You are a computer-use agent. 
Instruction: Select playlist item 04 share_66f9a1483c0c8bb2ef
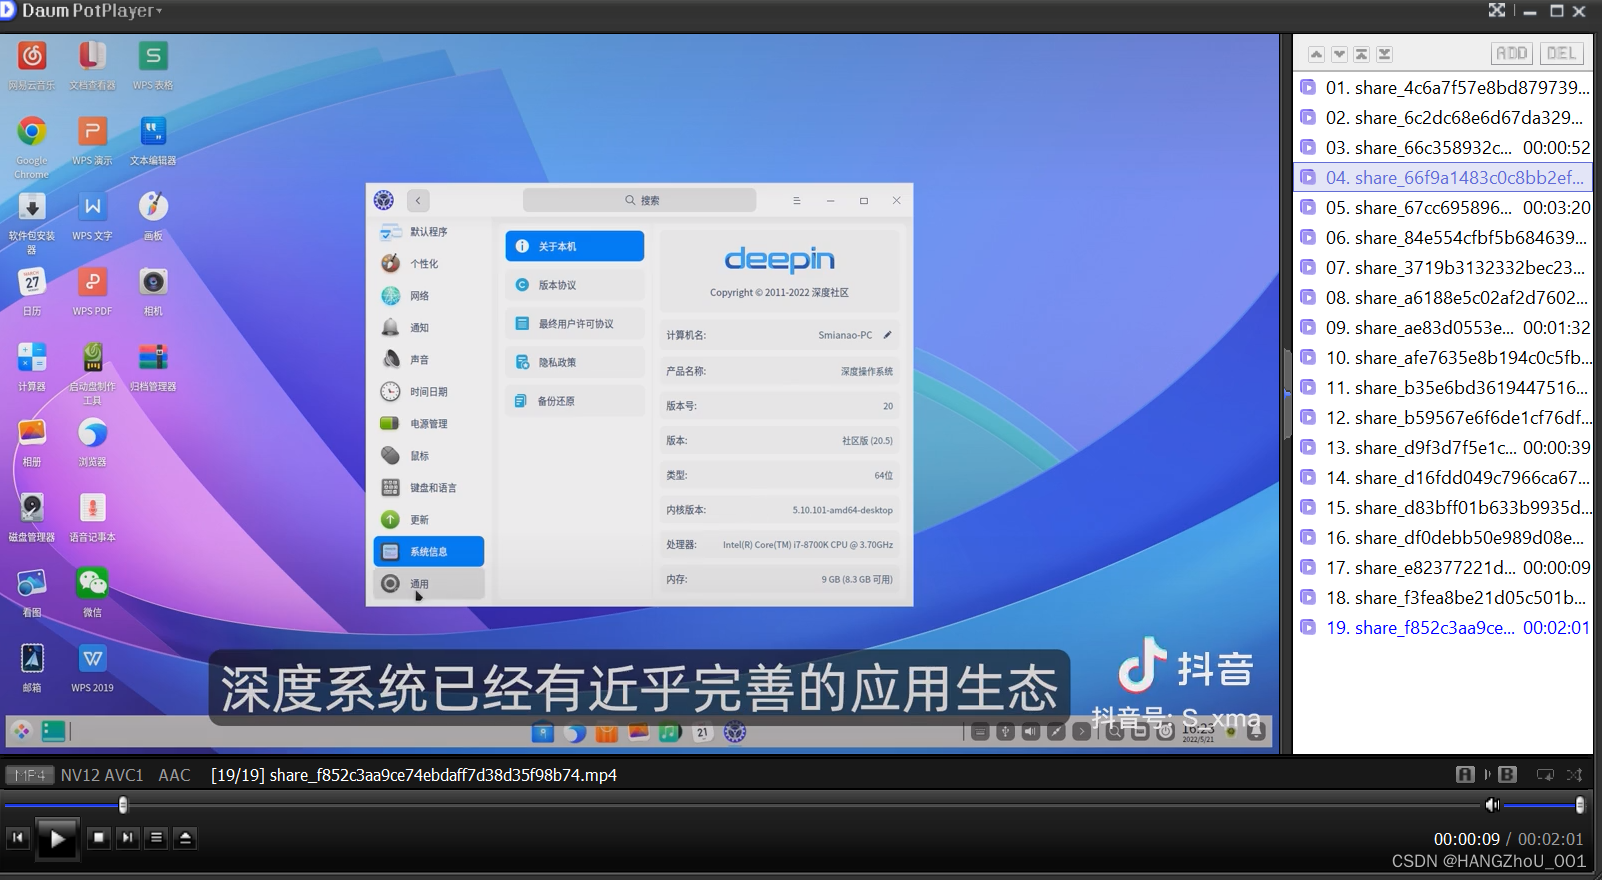(x=1443, y=177)
